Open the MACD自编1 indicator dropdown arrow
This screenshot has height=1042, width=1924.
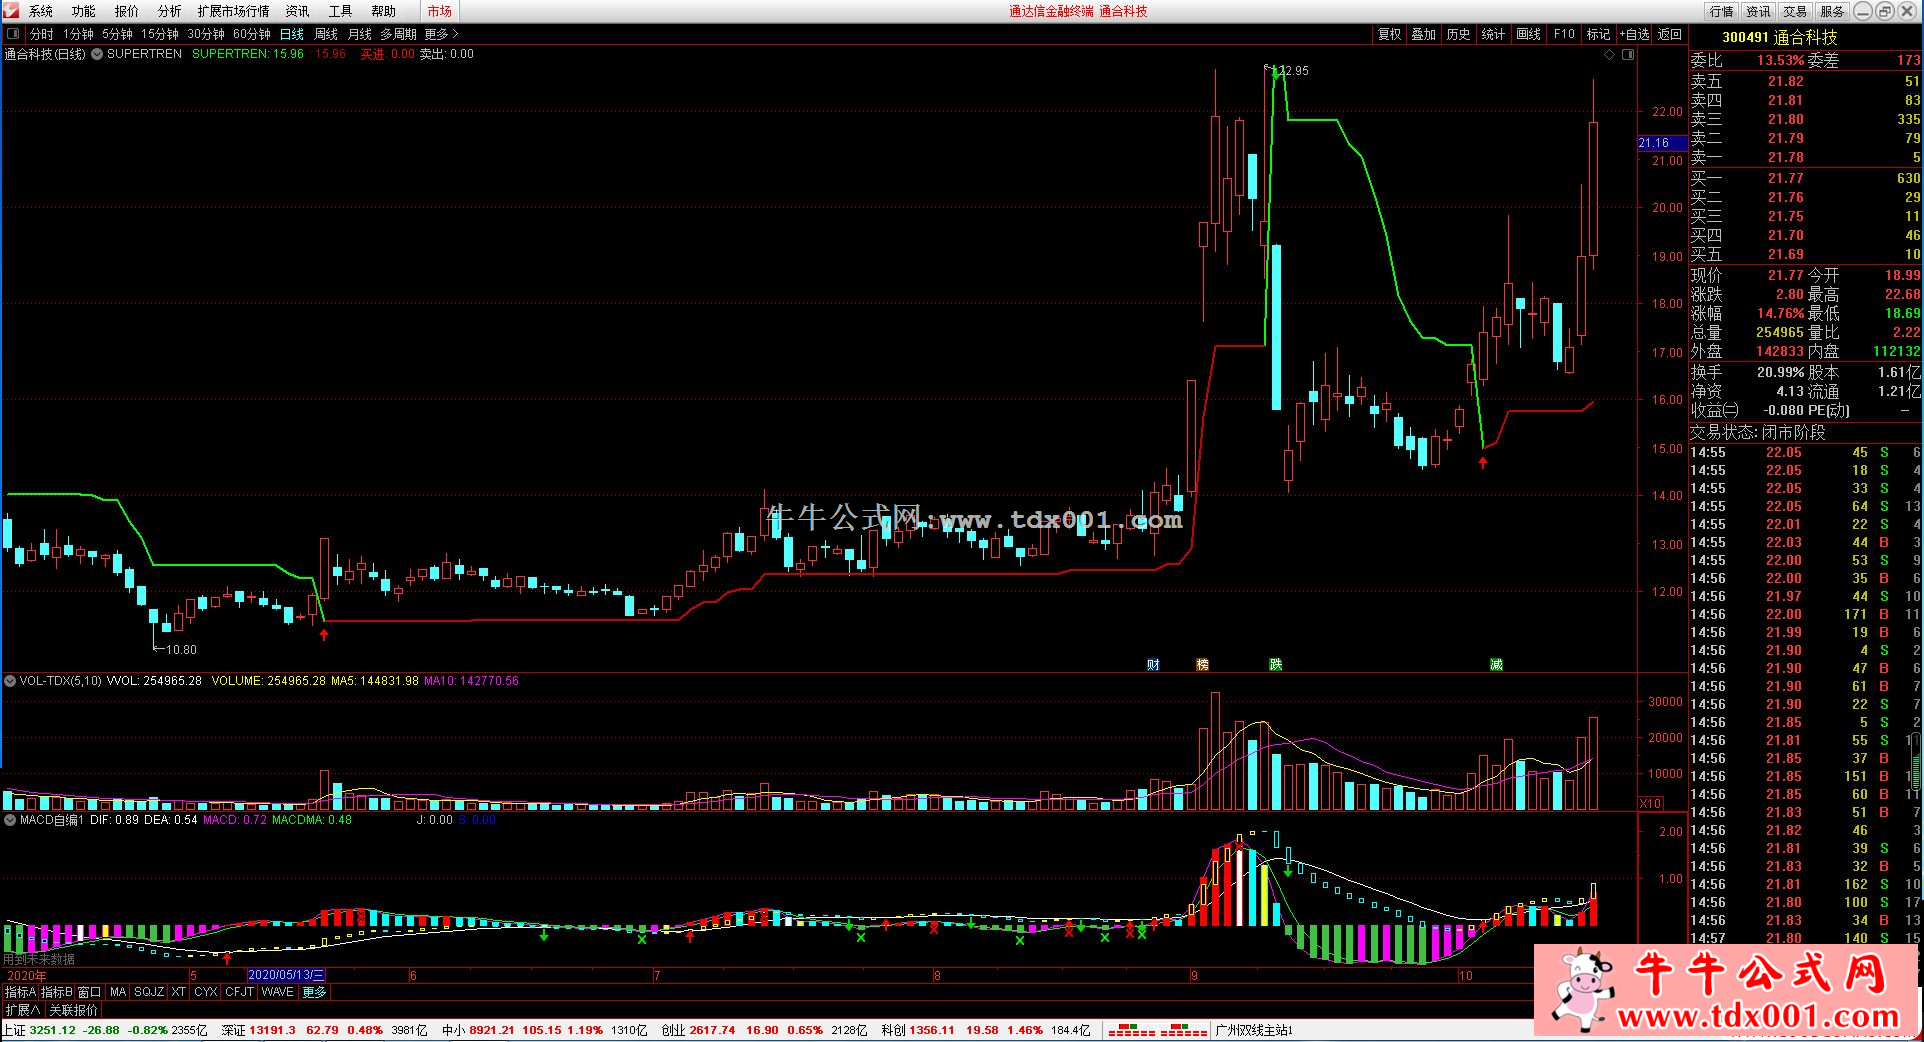tap(10, 820)
